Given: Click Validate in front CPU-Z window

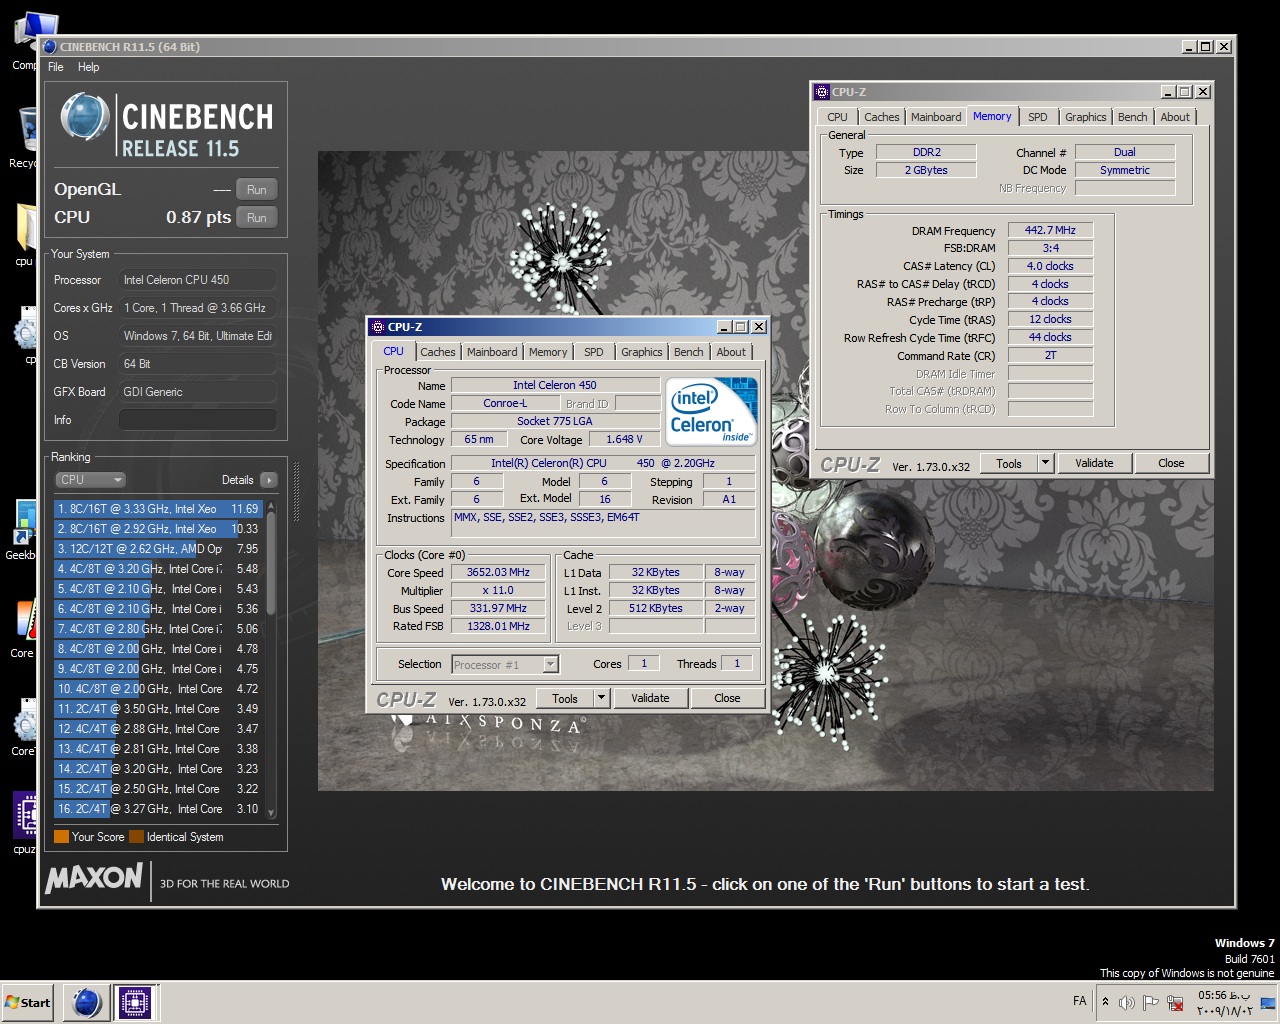Looking at the screenshot, I should click(x=650, y=699).
